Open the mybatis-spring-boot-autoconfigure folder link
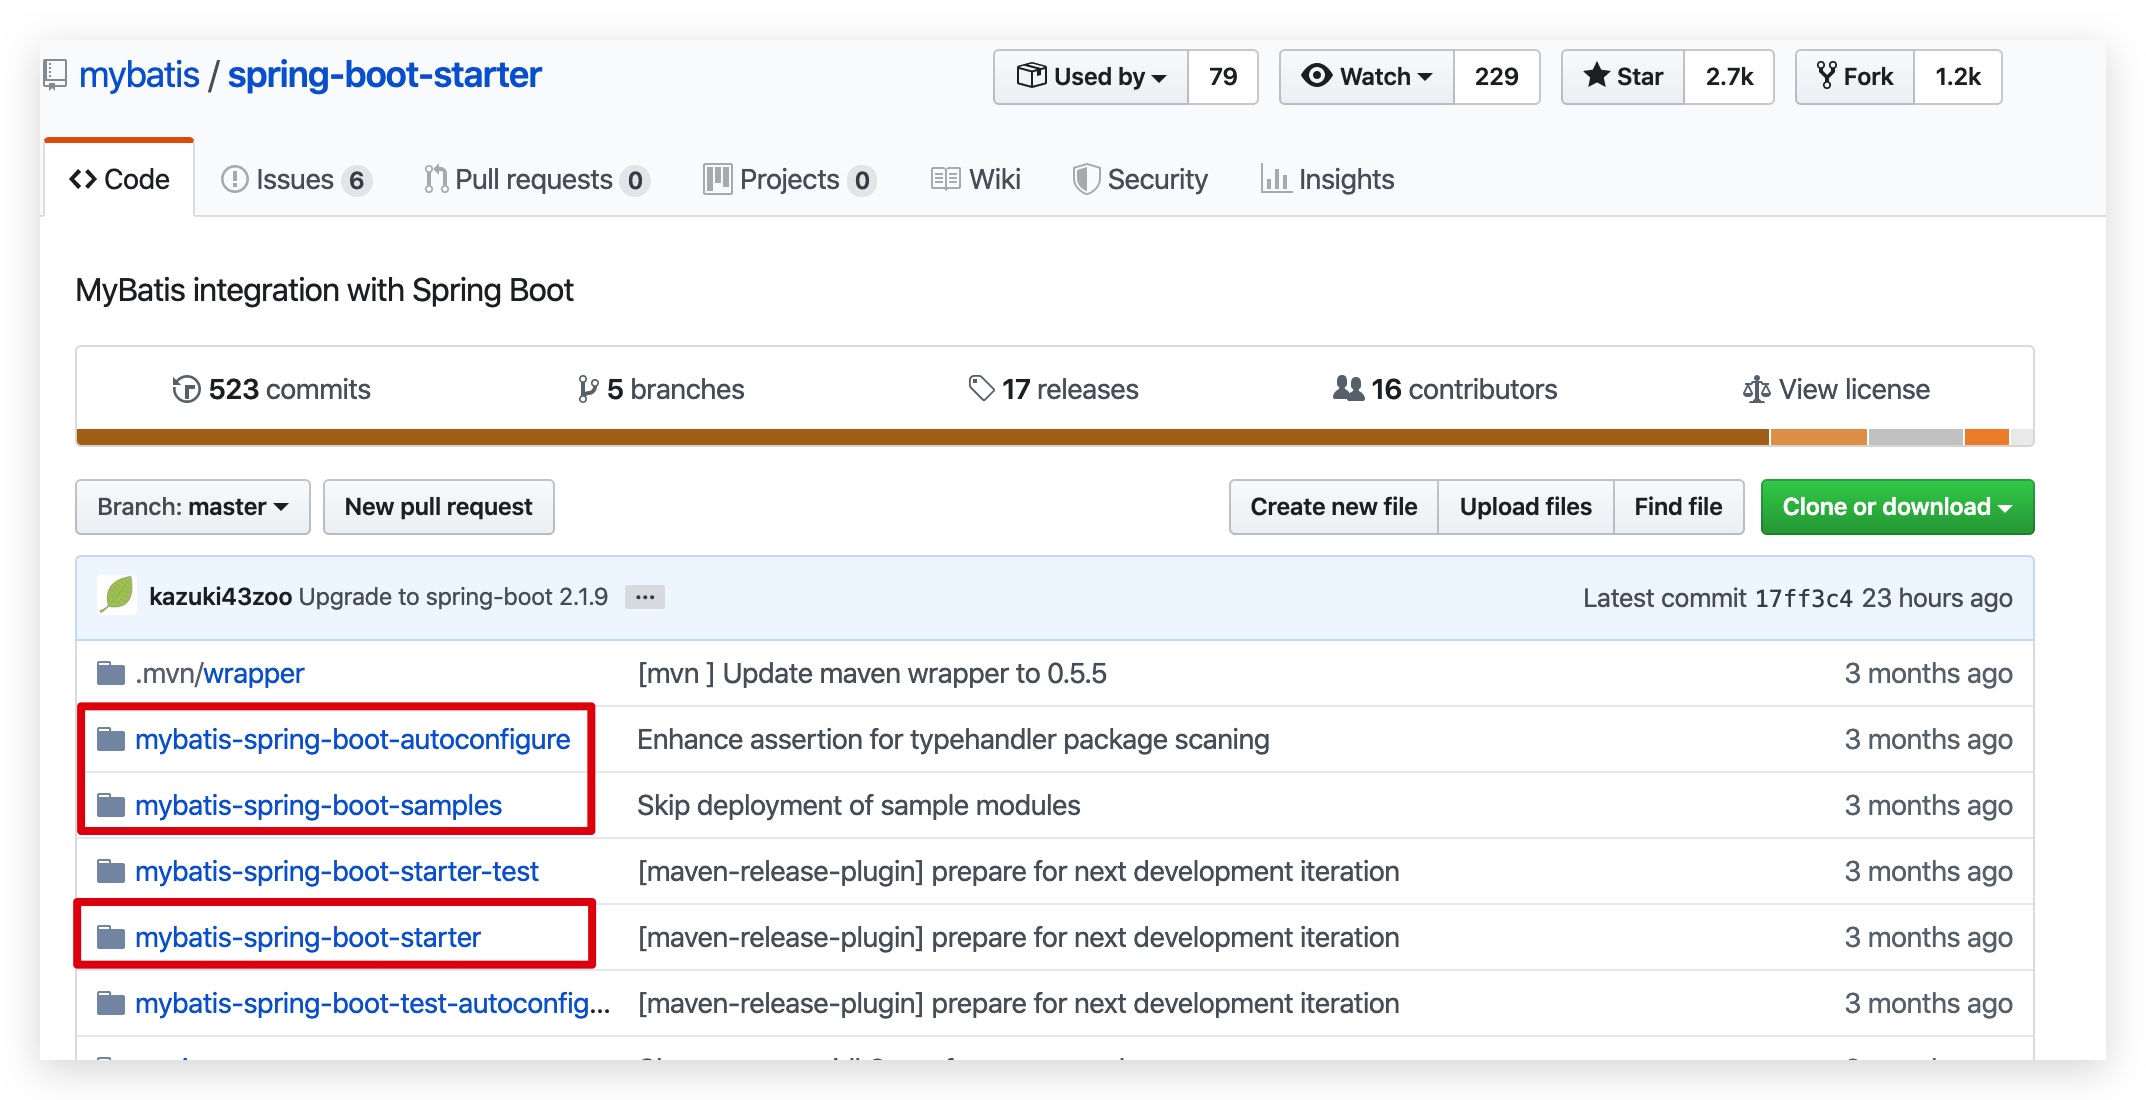The image size is (2146, 1100). pyautogui.click(x=352, y=739)
